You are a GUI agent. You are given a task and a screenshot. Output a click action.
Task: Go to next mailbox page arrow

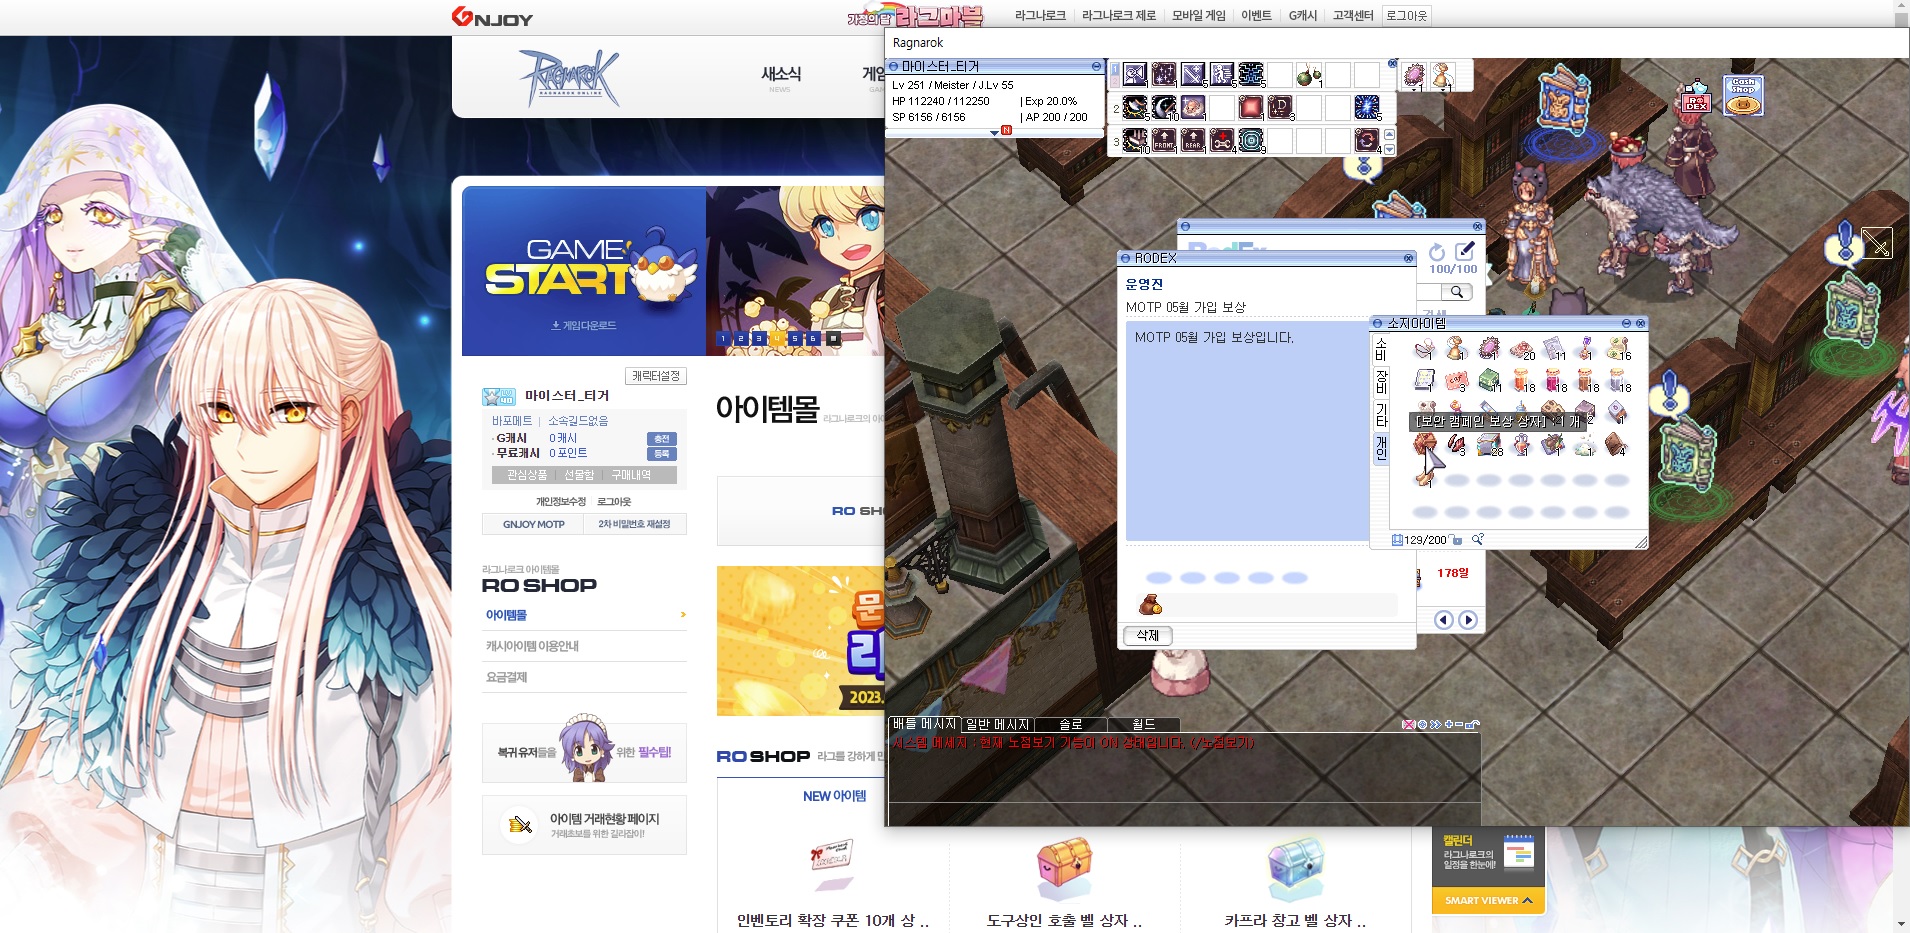pos(1468,620)
